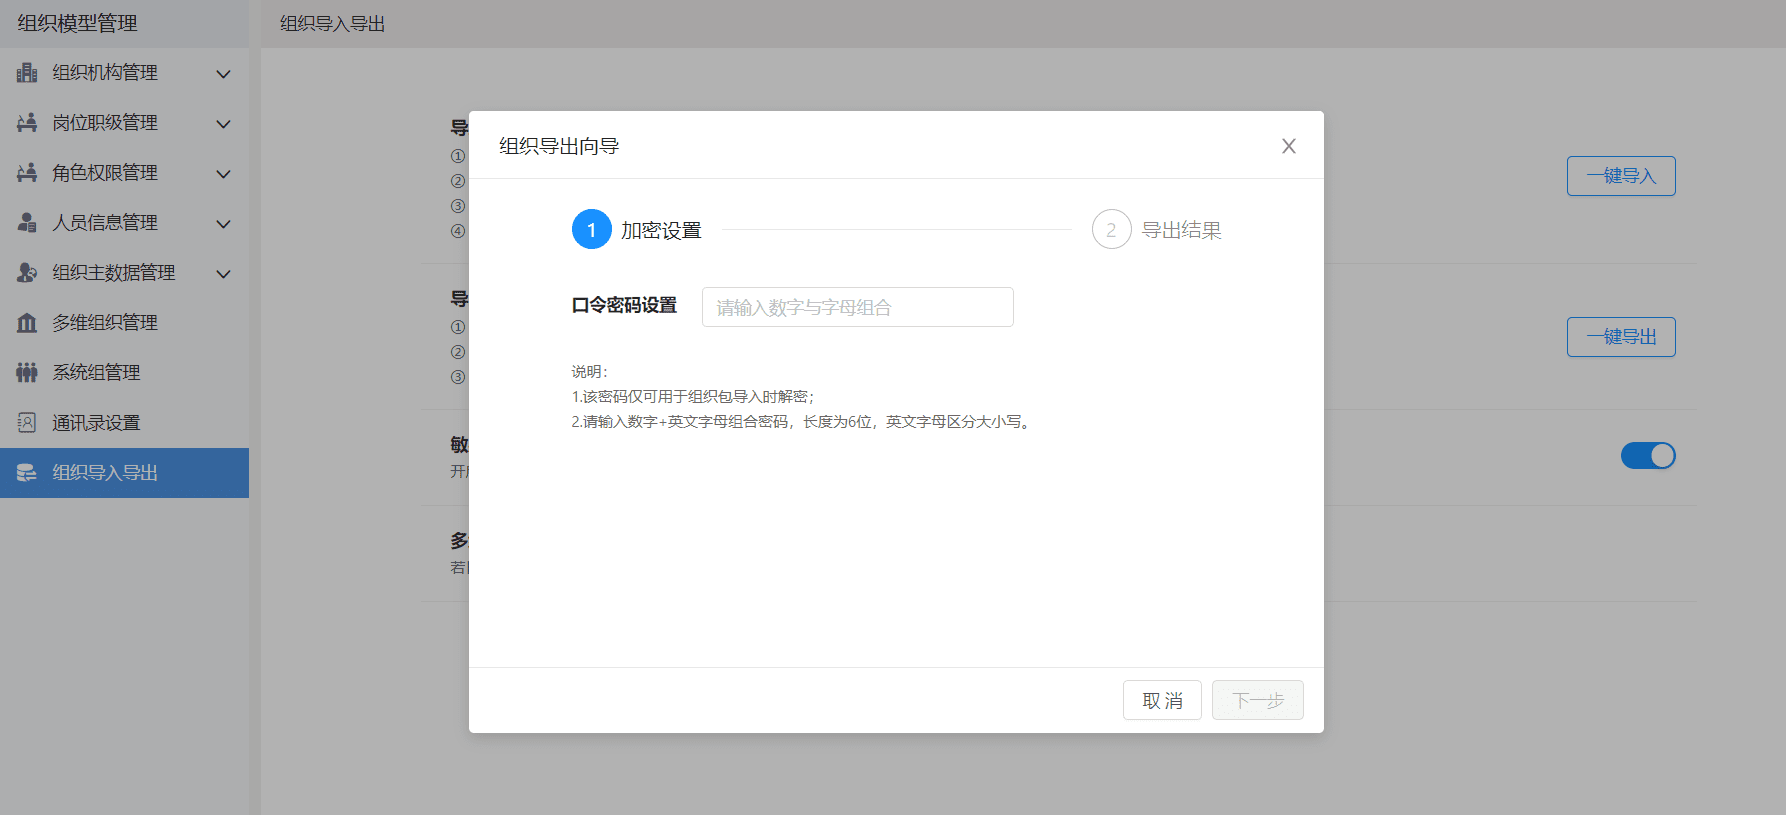Click the 通讯录设置 contact book icon
This screenshot has width=1786, height=815.
(x=27, y=423)
